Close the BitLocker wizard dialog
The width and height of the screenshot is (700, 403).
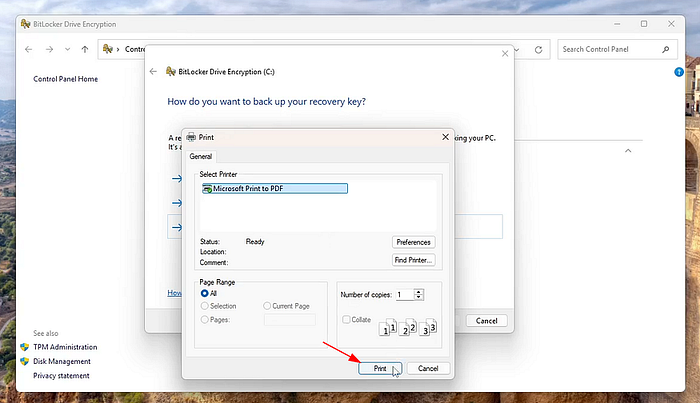(x=505, y=54)
